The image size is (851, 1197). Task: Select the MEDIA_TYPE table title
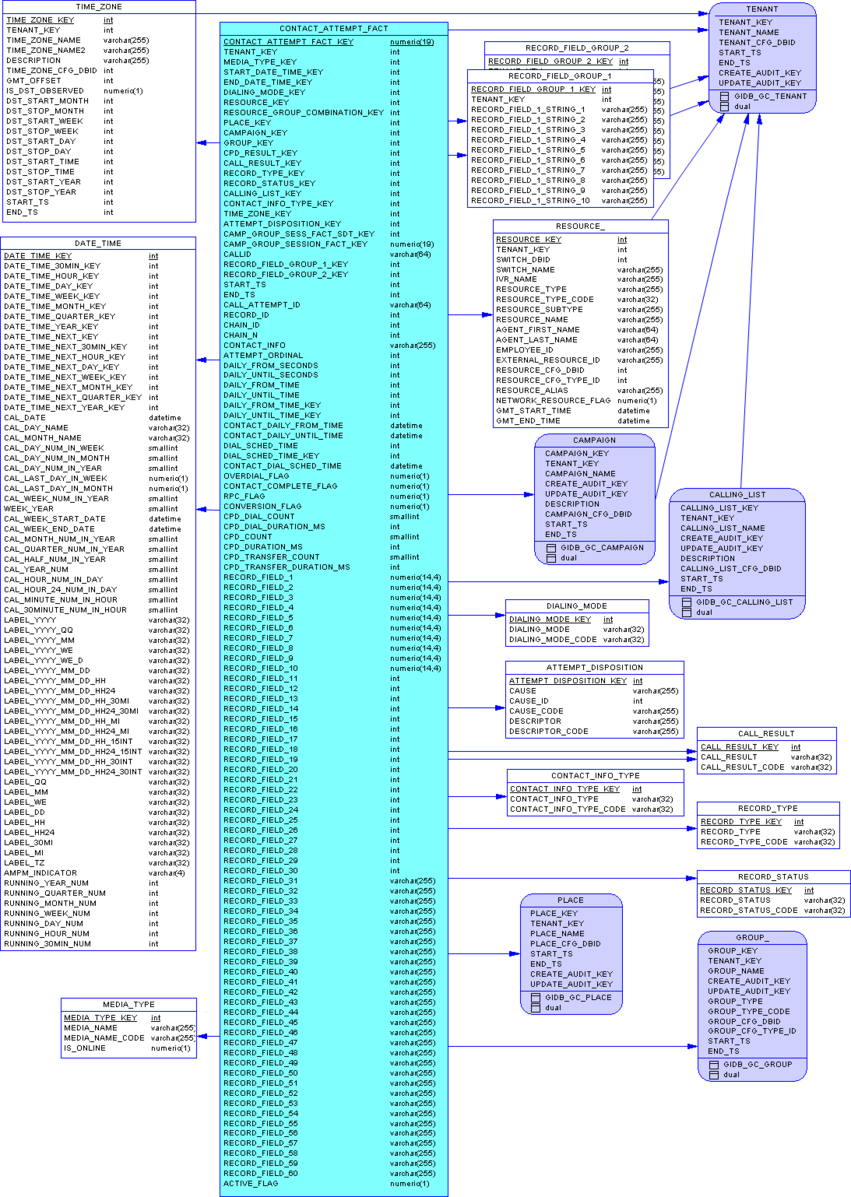[x=128, y=1005]
